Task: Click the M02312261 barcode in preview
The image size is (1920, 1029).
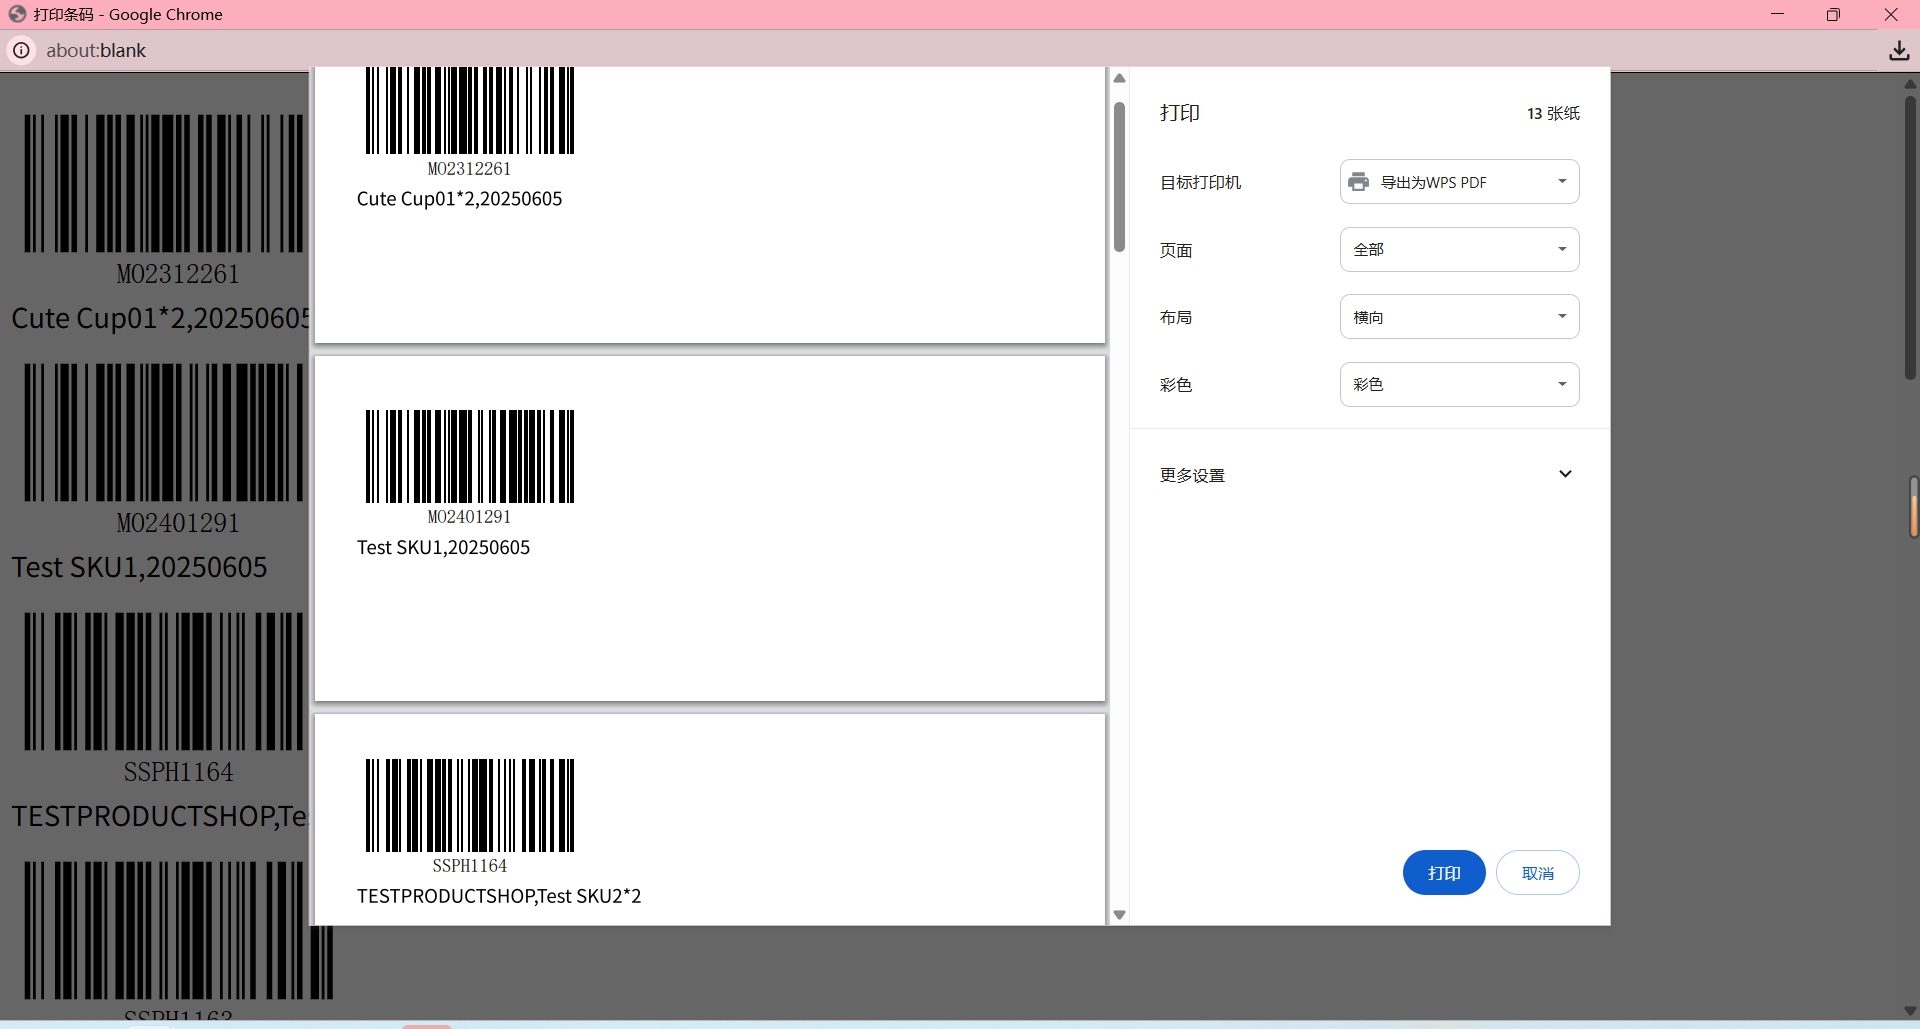Action: pyautogui.click(x=470, y=110)
